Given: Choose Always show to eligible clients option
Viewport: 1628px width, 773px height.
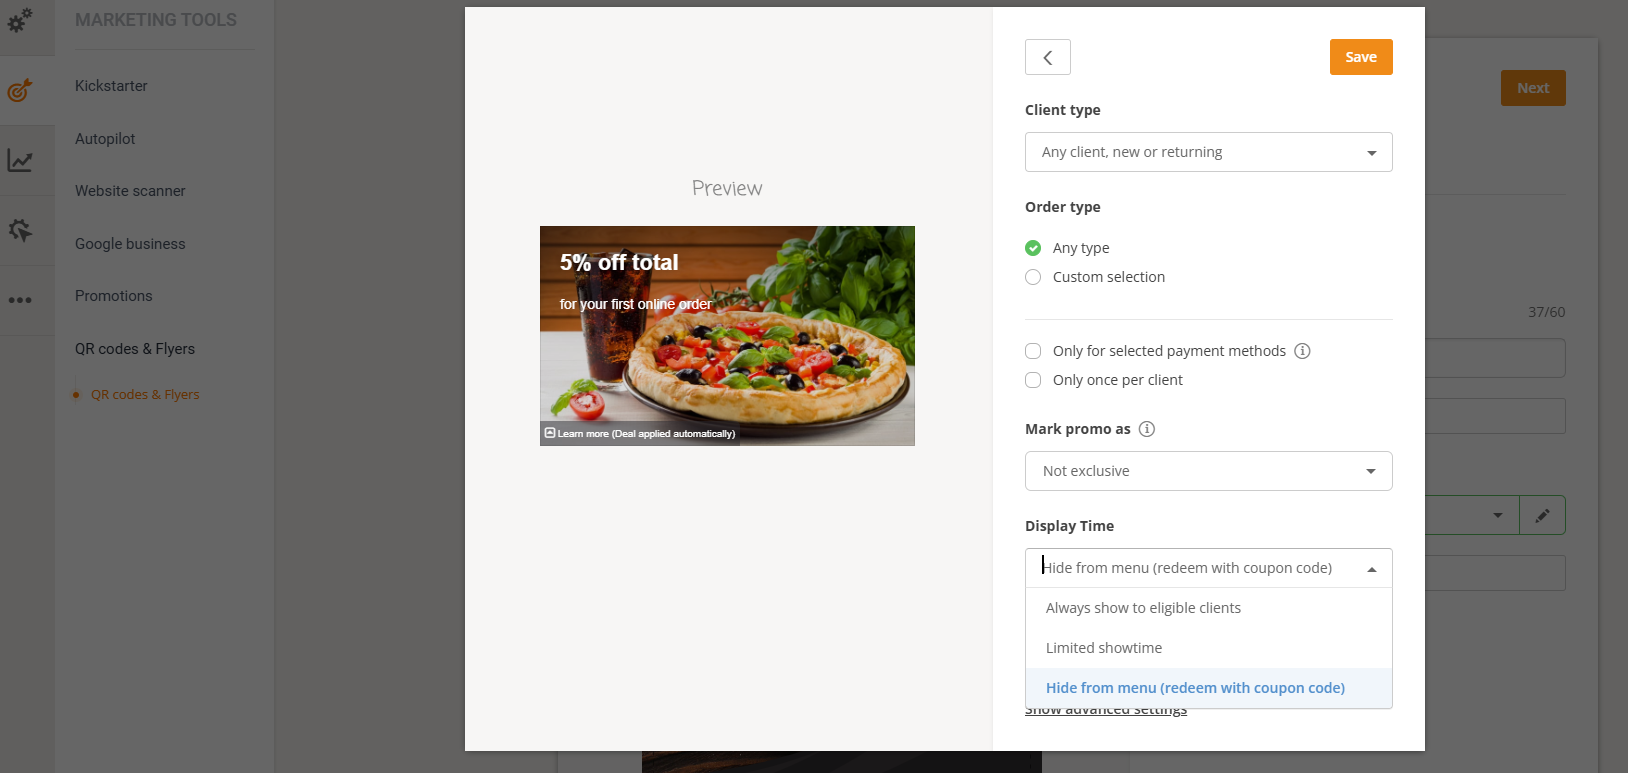Looking at the screenshot, I should tap(1143, 608).
